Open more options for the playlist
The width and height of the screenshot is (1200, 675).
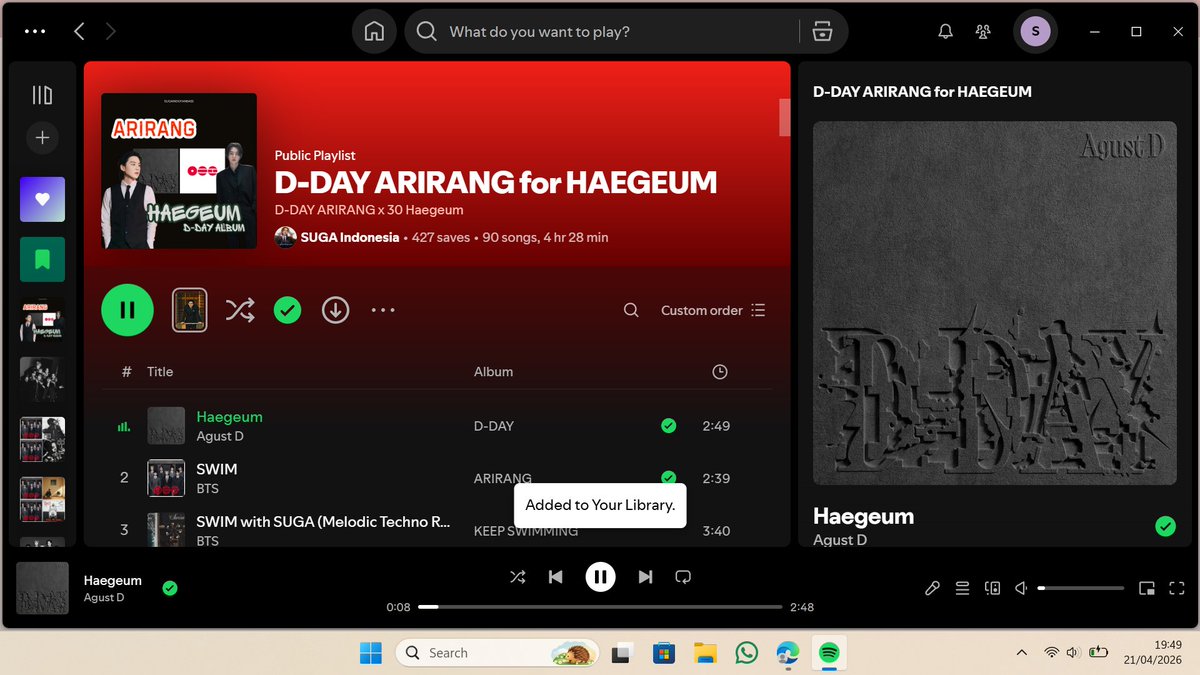(x=383, y=310)
